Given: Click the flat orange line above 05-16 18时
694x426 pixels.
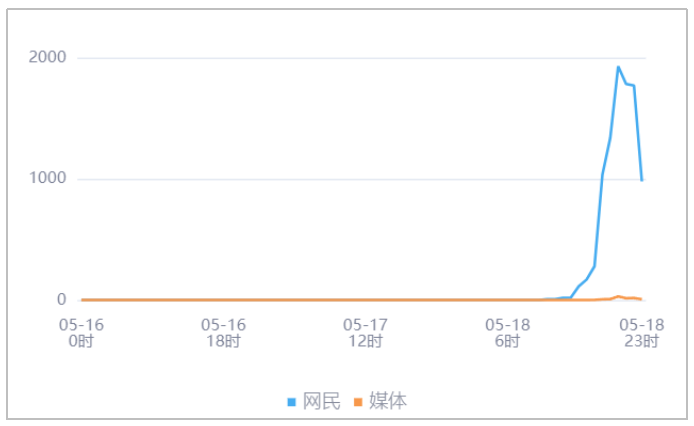Looking at the screenshot, I should click(223, 300).
